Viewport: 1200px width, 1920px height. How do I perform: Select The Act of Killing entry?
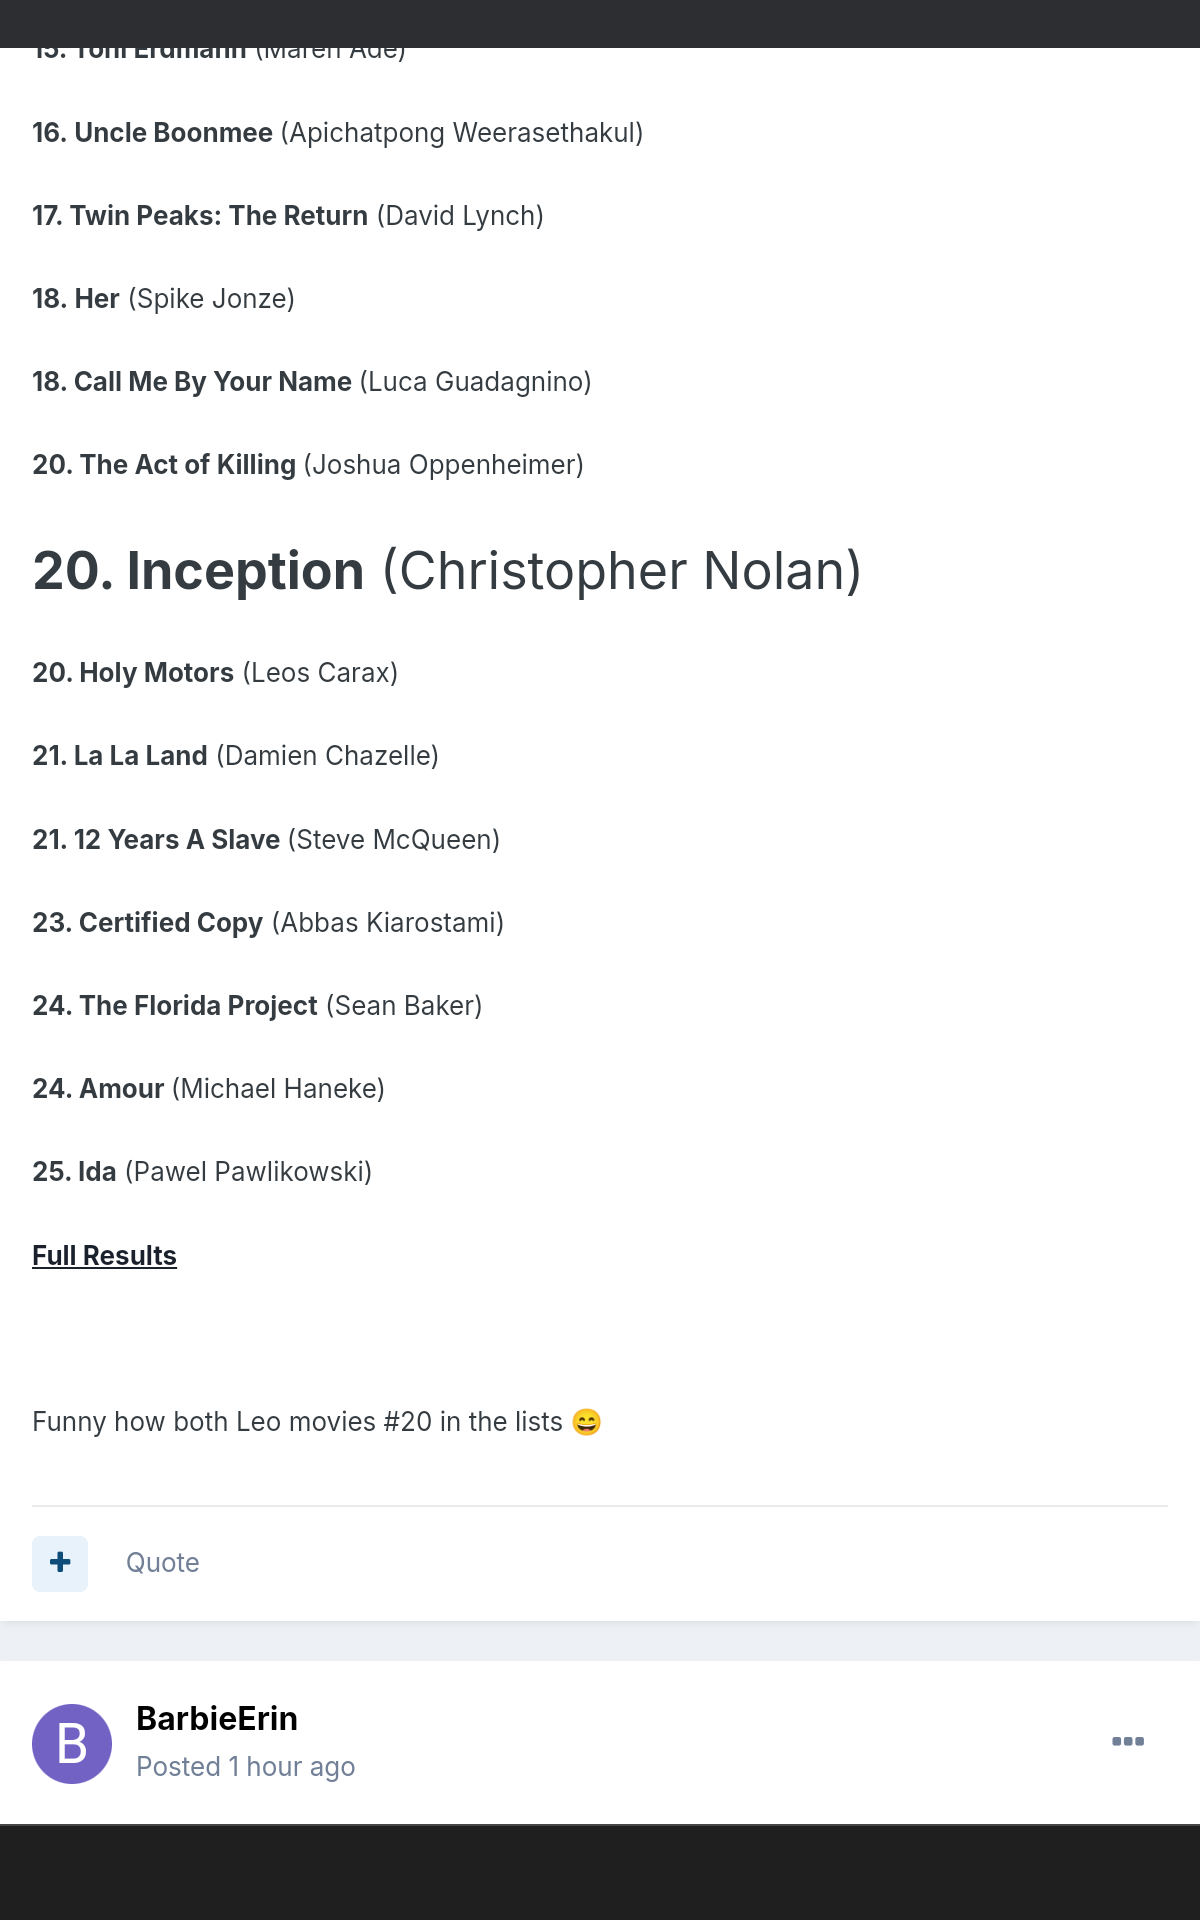pos(307,465)
